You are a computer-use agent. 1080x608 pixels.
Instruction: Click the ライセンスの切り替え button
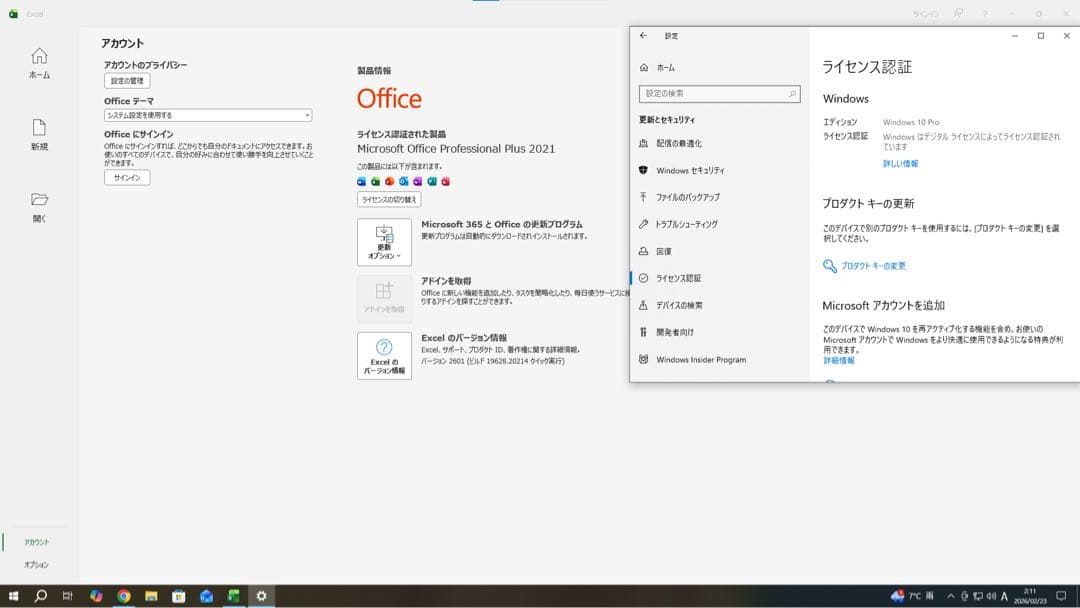(x=389, y=200)
